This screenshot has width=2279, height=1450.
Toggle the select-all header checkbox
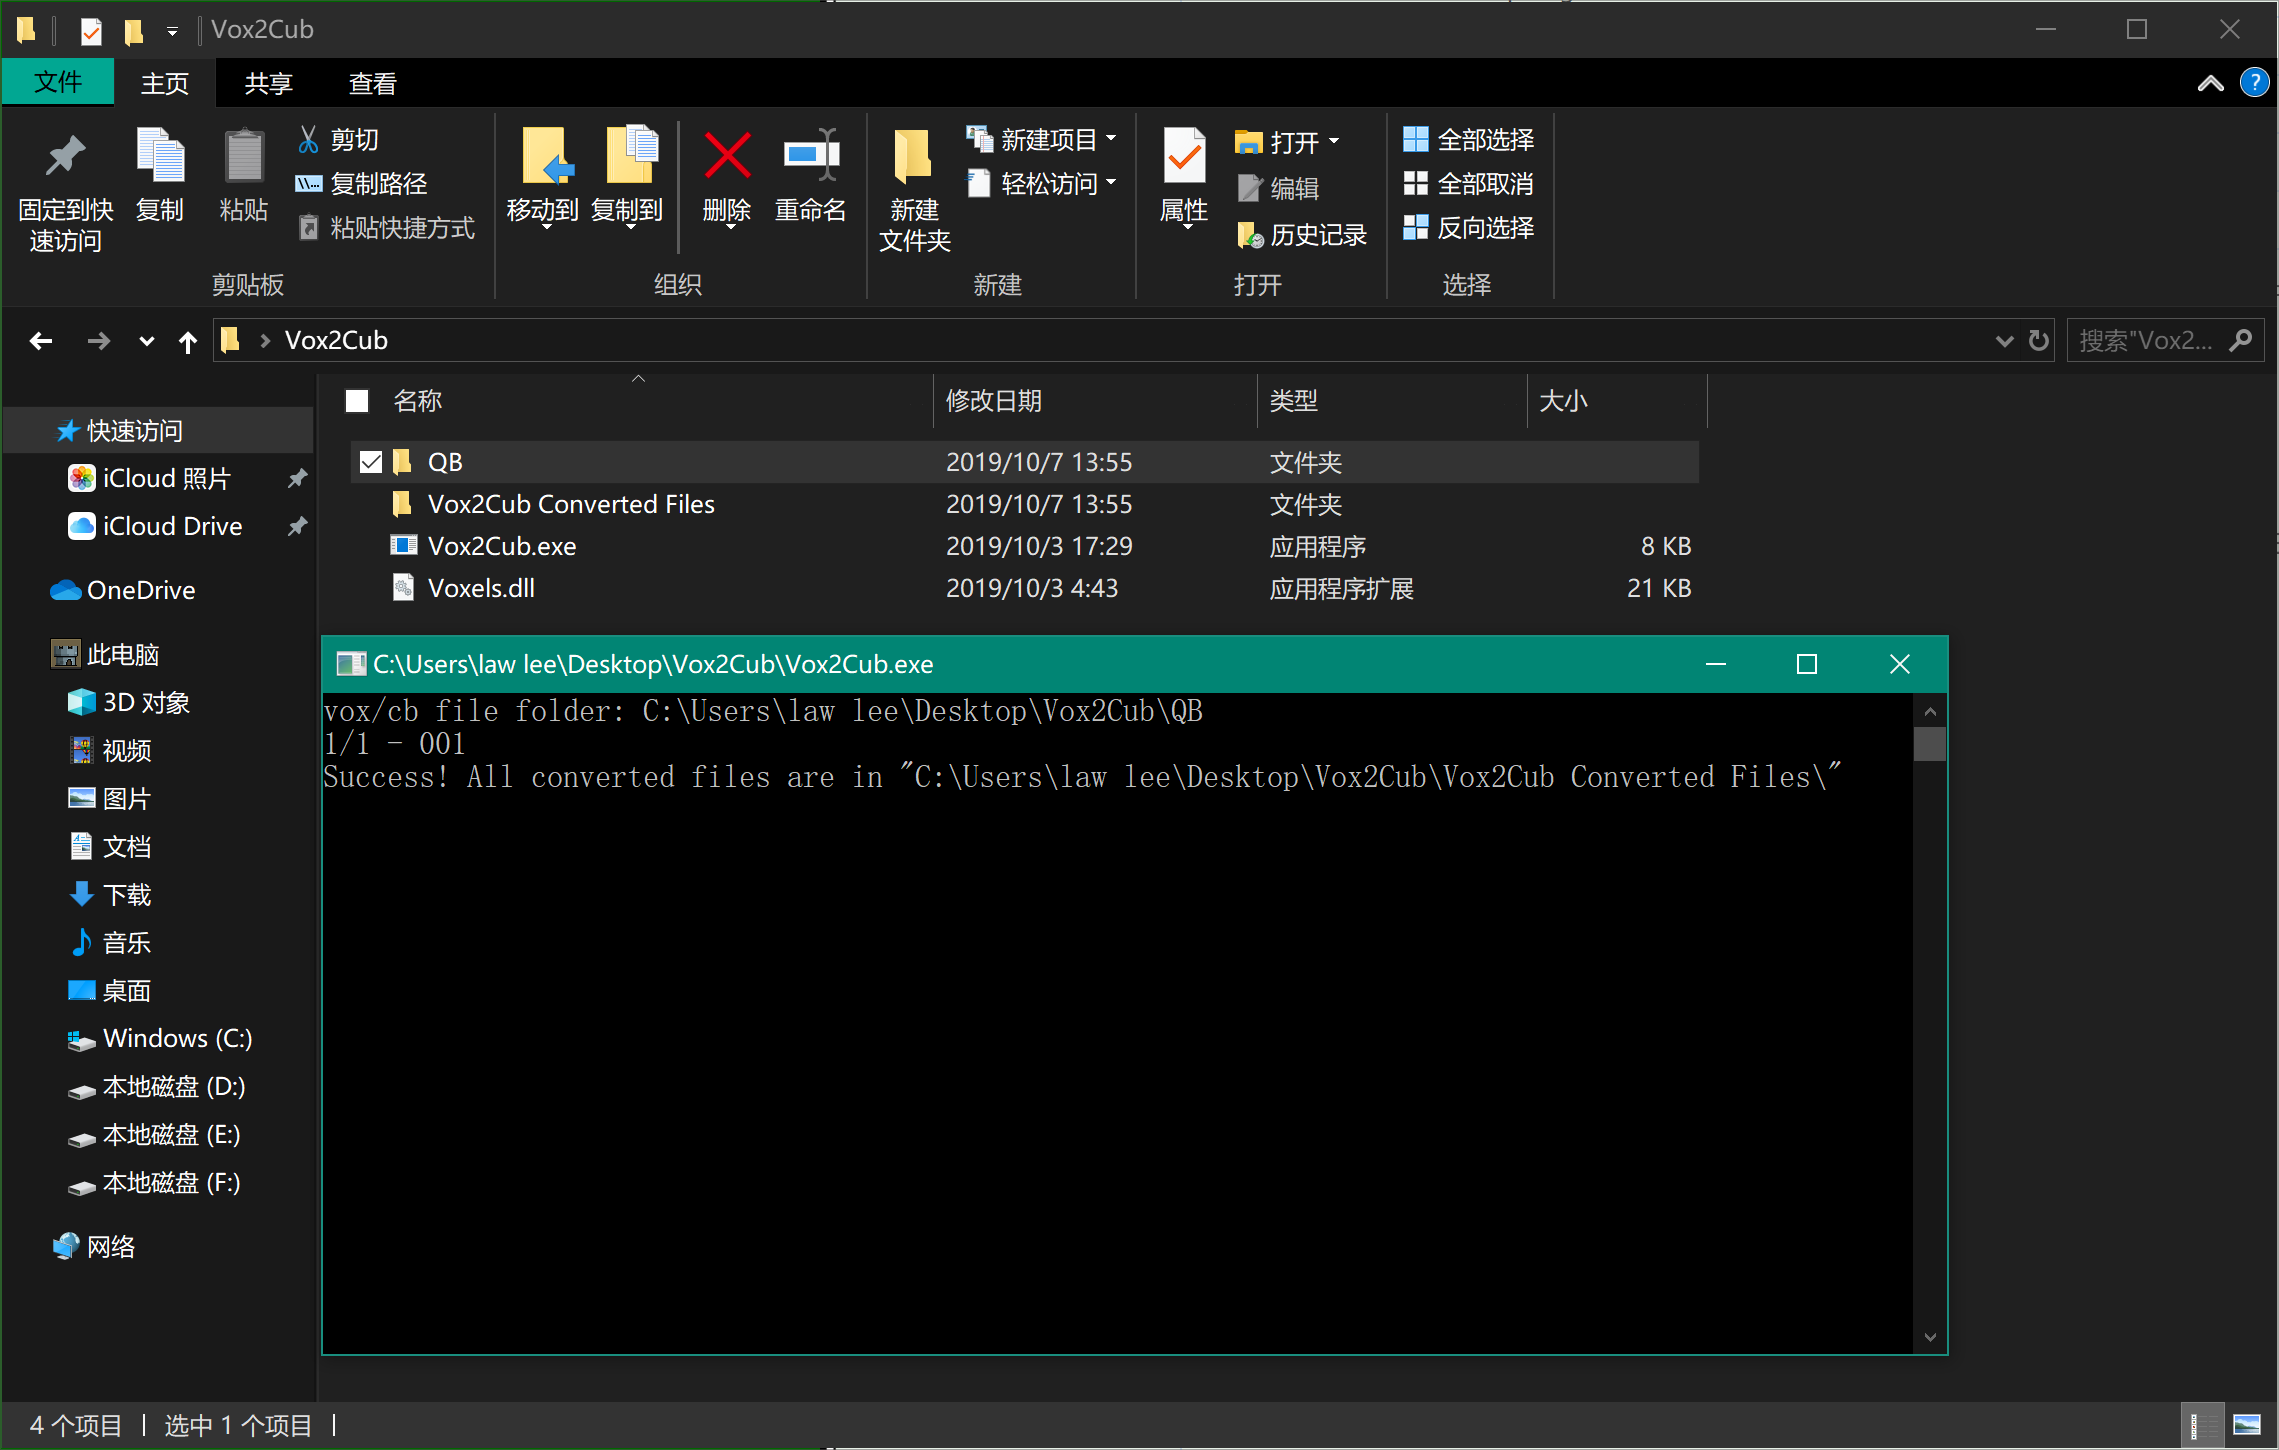coord(357,401)
